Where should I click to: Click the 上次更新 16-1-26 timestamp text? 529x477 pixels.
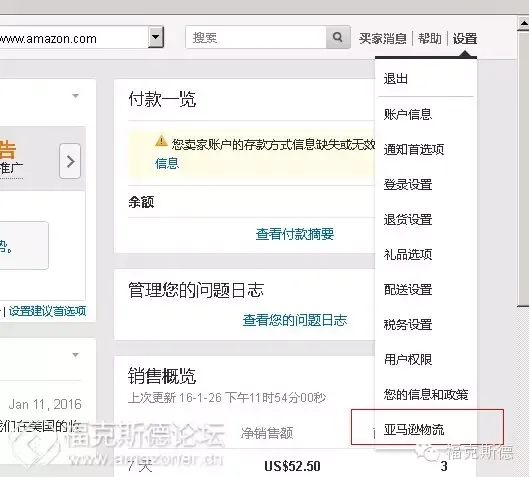[227, 398]
